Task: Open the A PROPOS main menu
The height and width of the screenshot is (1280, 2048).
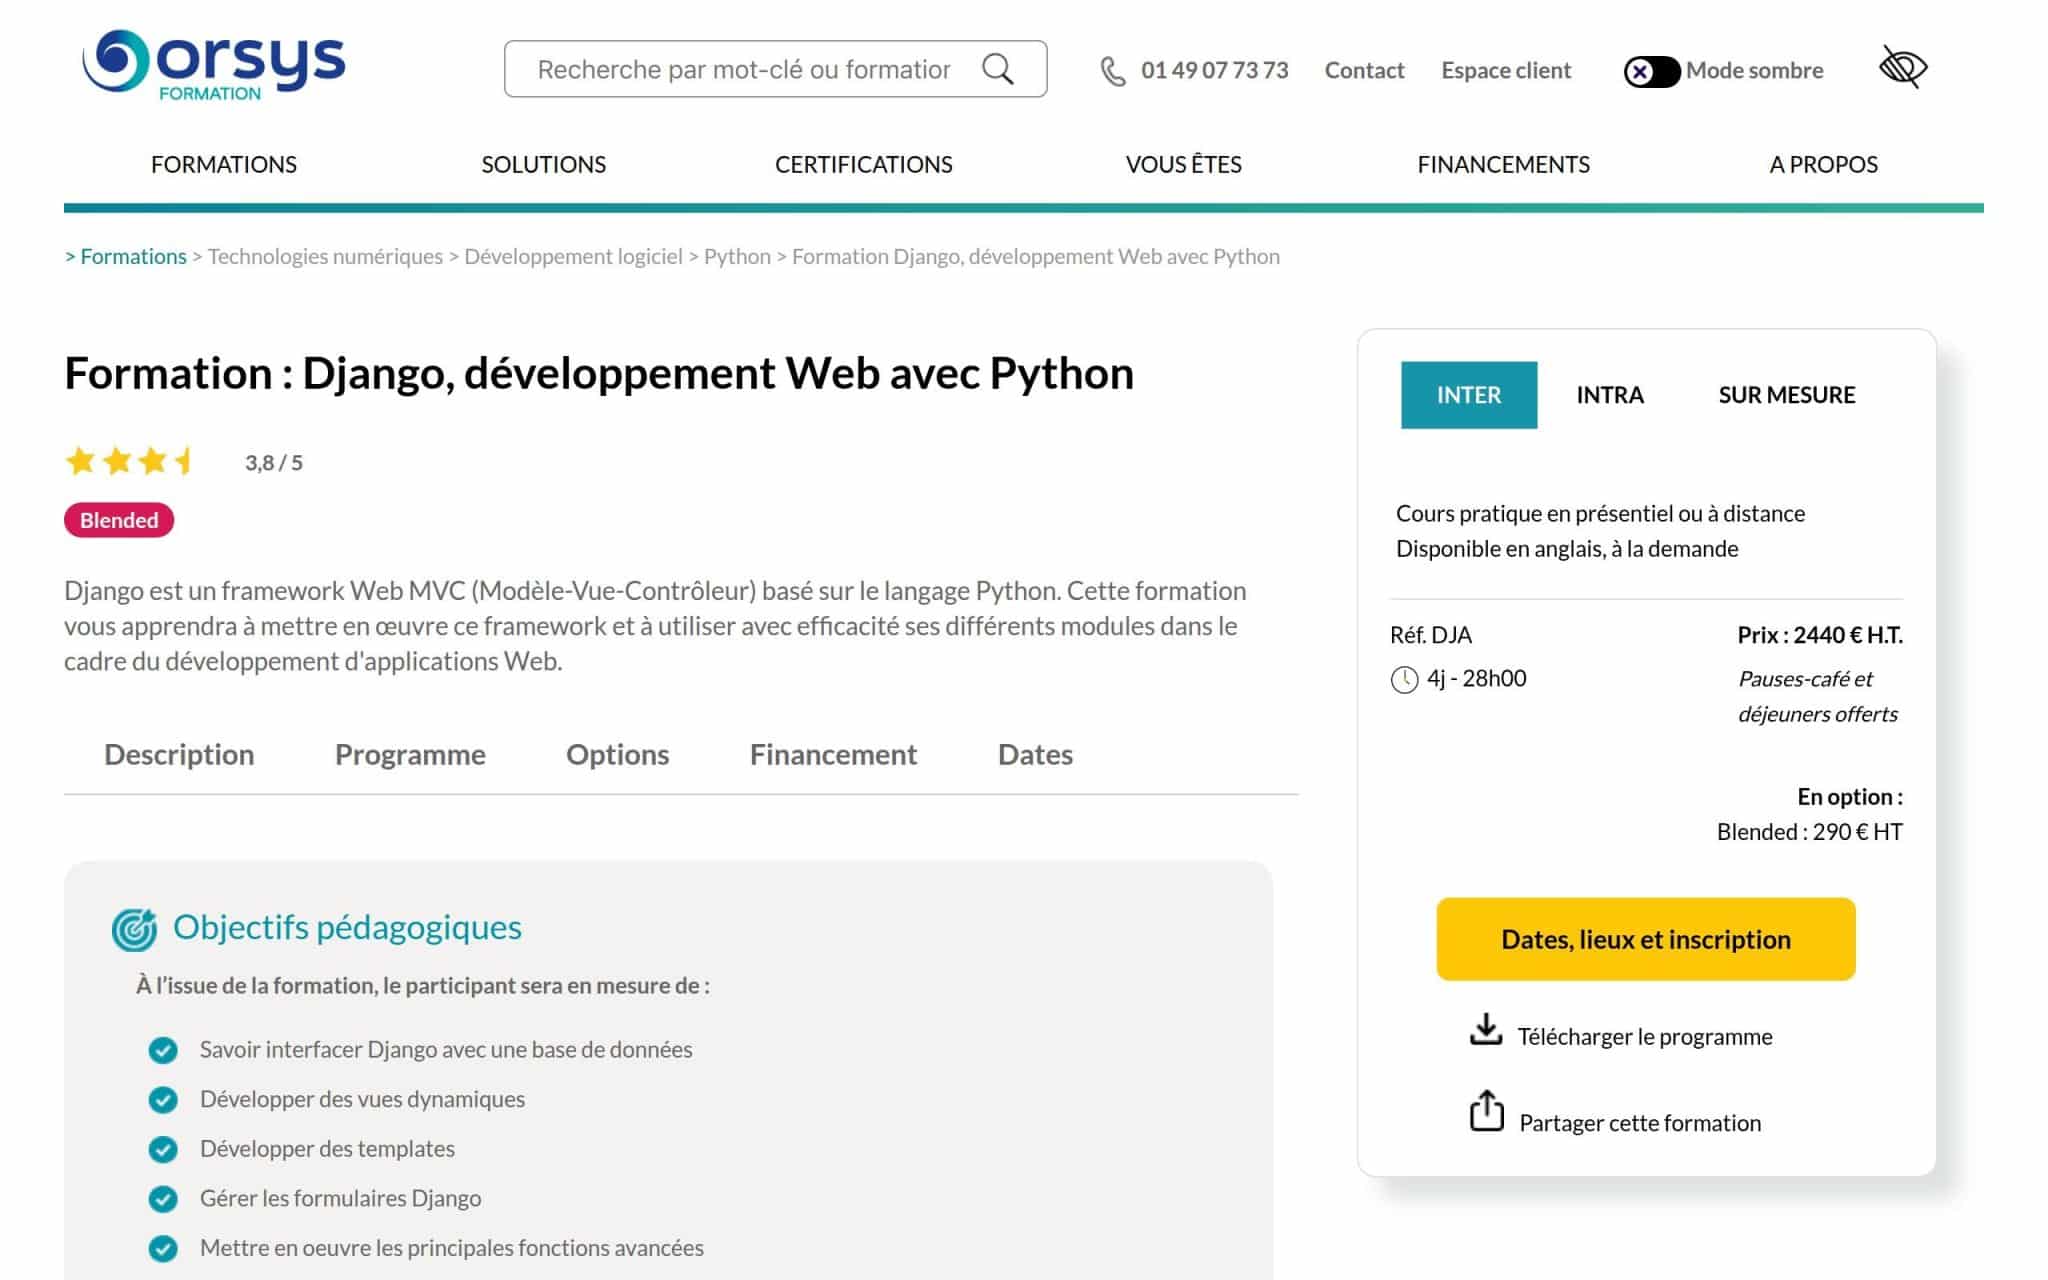Action: click(1824, 164)
